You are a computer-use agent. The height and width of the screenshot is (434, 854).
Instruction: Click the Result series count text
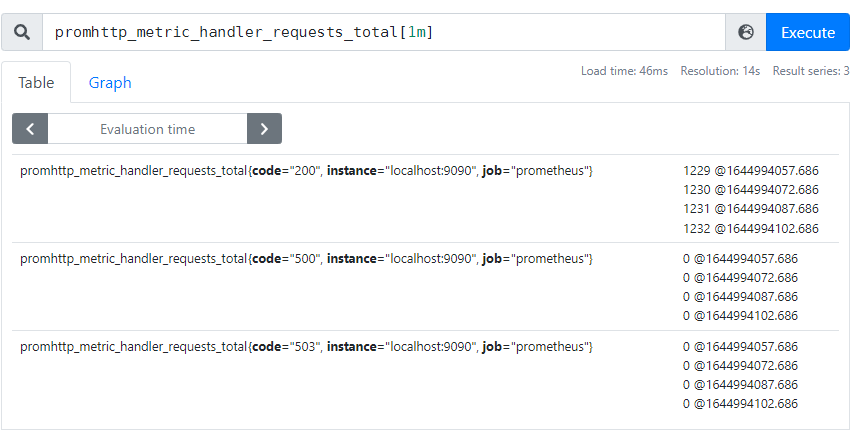(810, 72)
